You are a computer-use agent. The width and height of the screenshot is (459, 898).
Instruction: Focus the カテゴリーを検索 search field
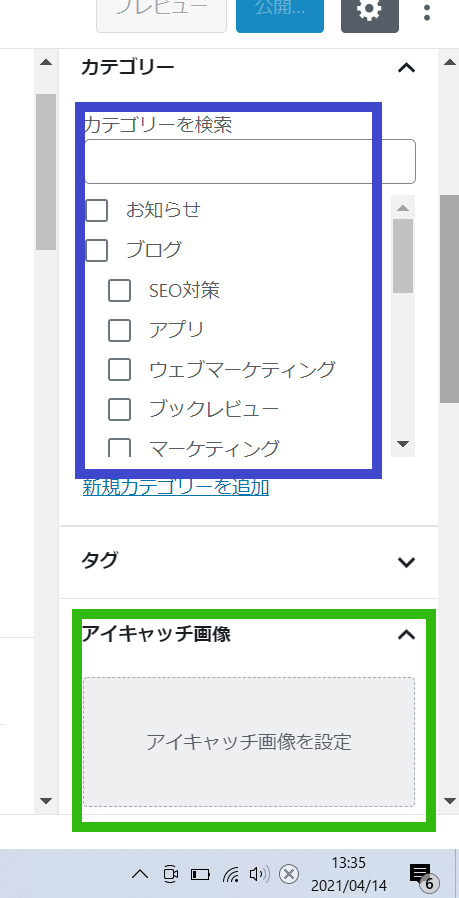(250, 162)
